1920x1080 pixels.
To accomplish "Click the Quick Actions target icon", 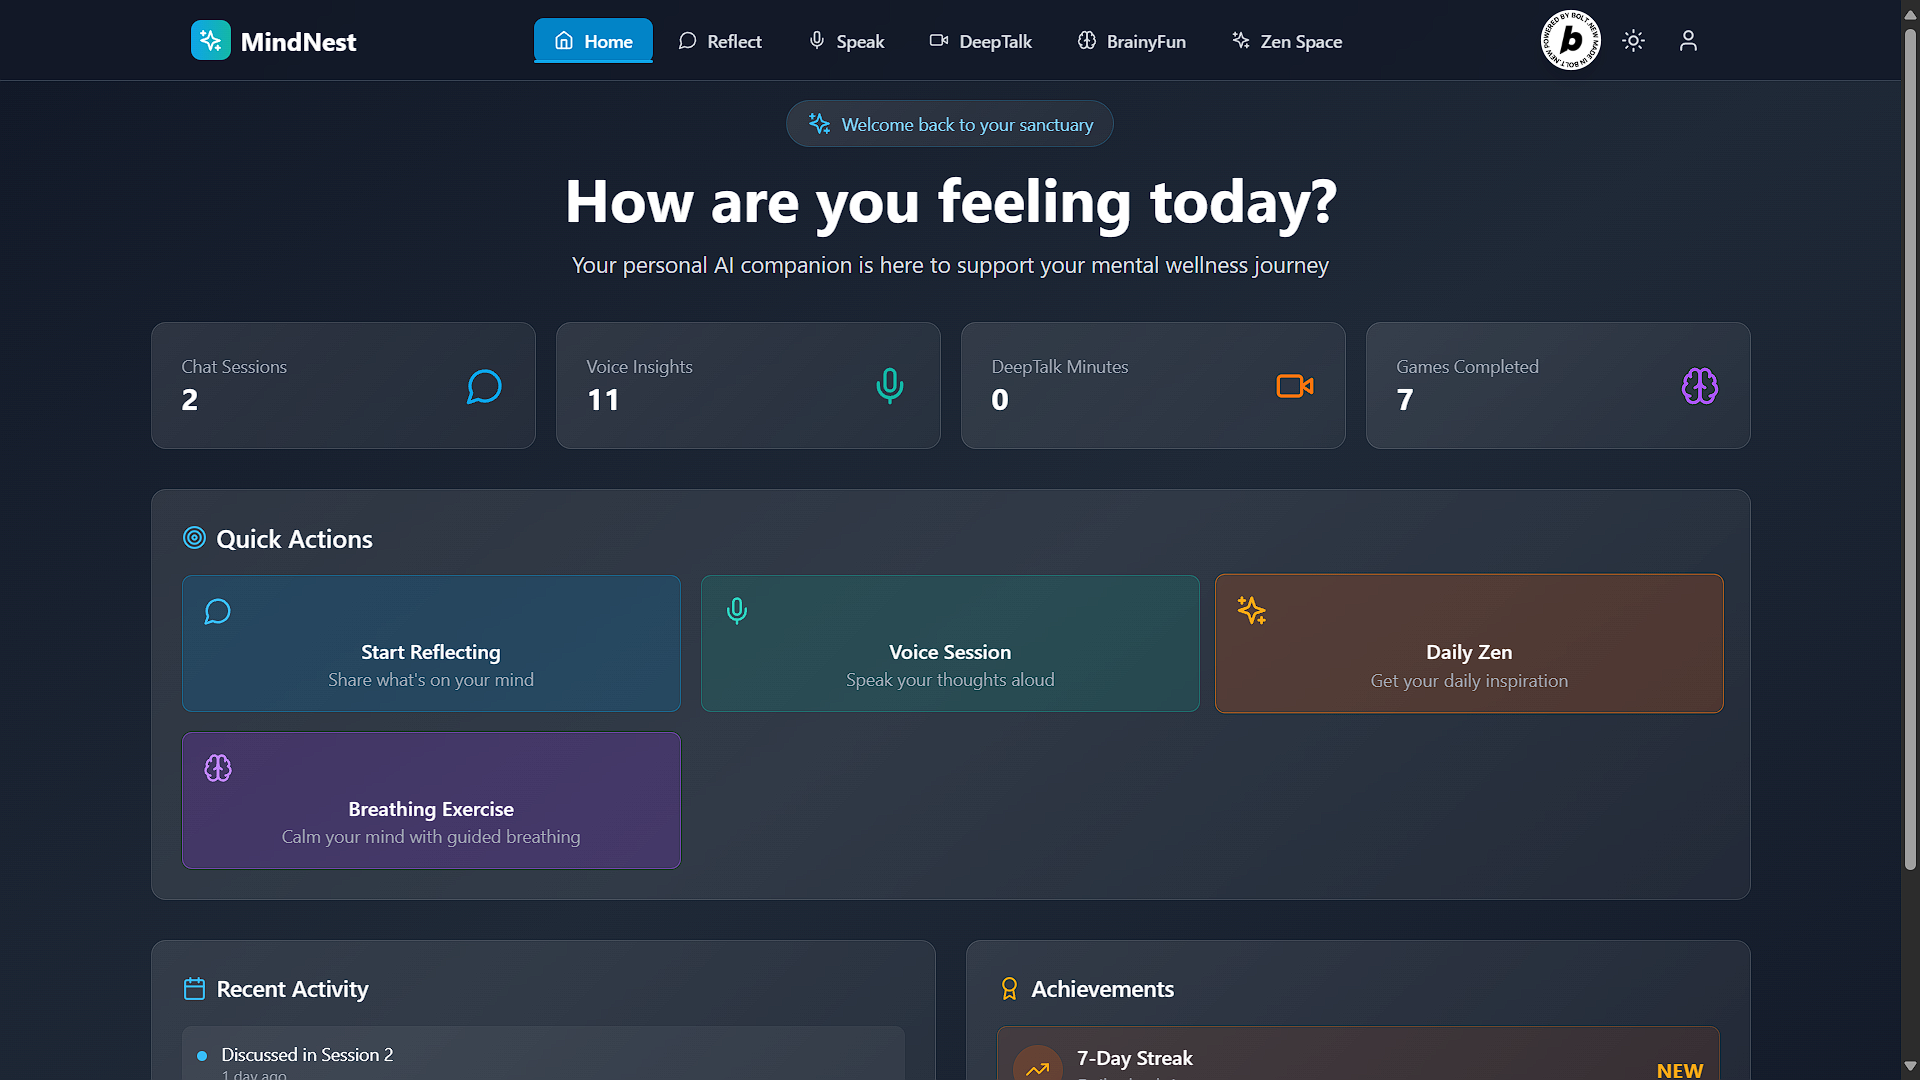I will 194,538.
